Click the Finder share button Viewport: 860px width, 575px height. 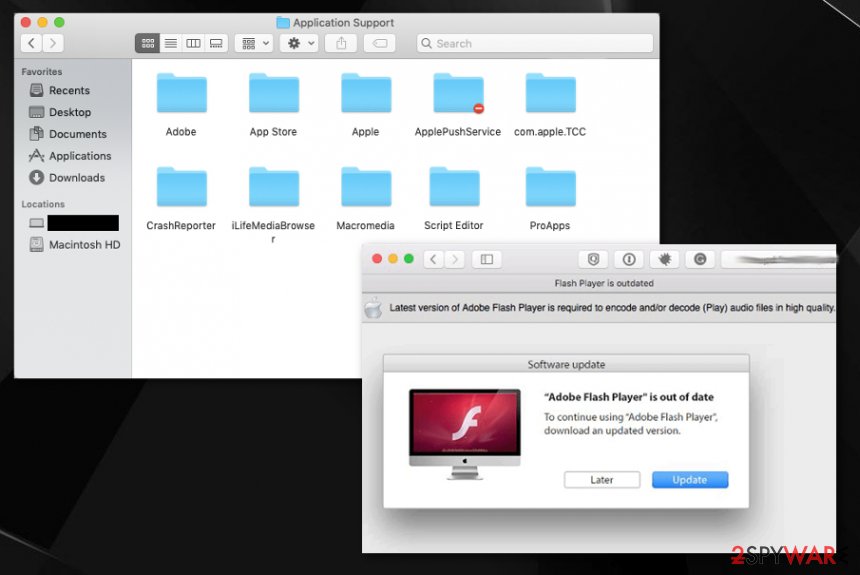(341, 43)
